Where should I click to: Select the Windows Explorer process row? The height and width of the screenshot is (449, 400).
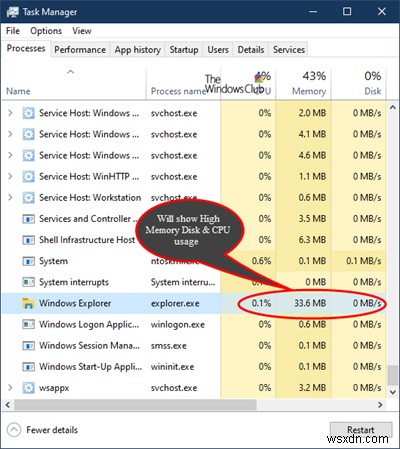tap(194, 303)
